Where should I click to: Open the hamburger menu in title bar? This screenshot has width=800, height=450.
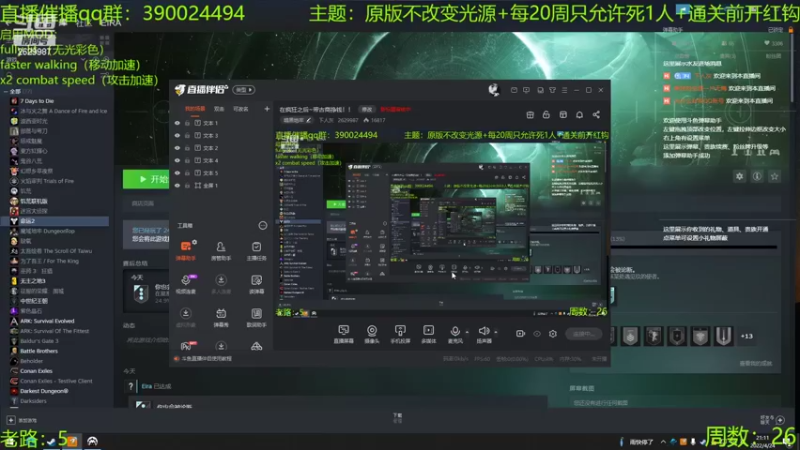[x=564, y=90]
